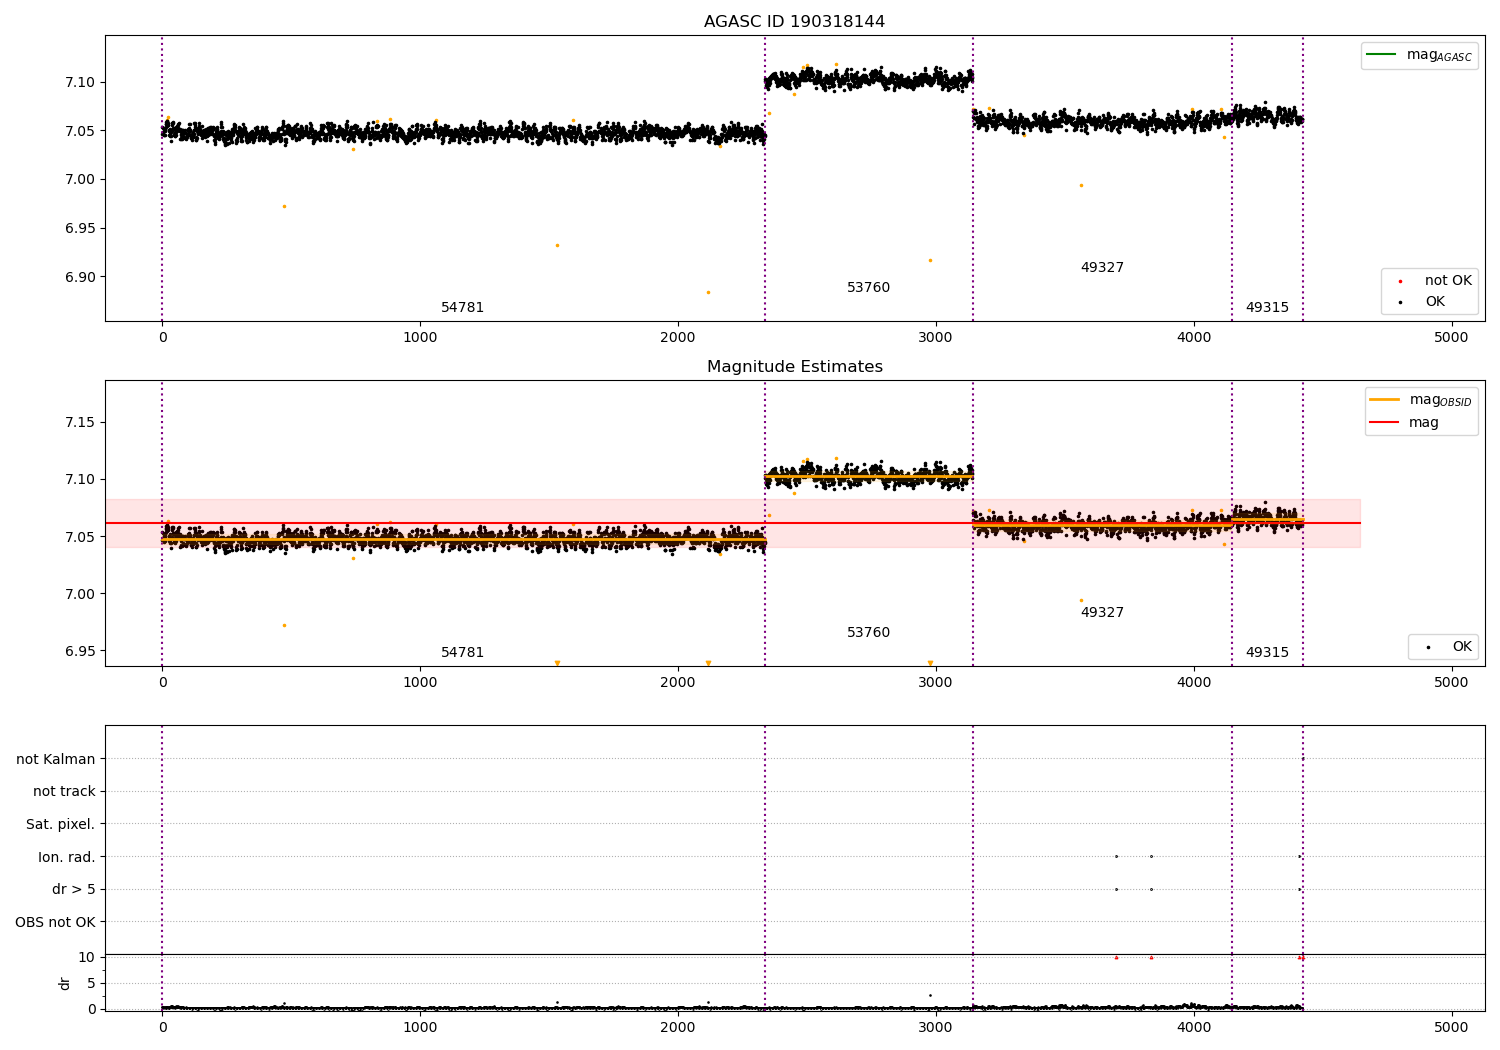The width and height of the screenshot is (1500, 1050).
Task: Click the 'Magnitude Estimates' panel title
Action: [x=794, y=367]
